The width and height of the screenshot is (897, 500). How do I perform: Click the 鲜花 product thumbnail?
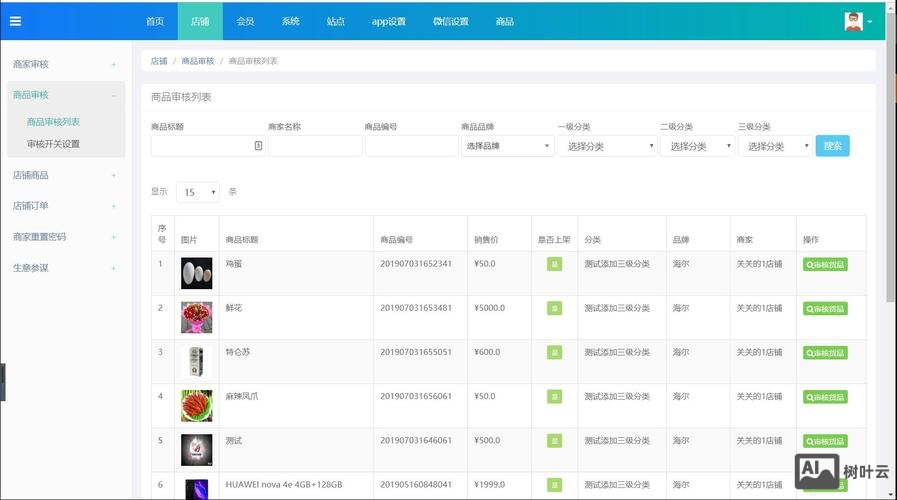coord(196,318)
